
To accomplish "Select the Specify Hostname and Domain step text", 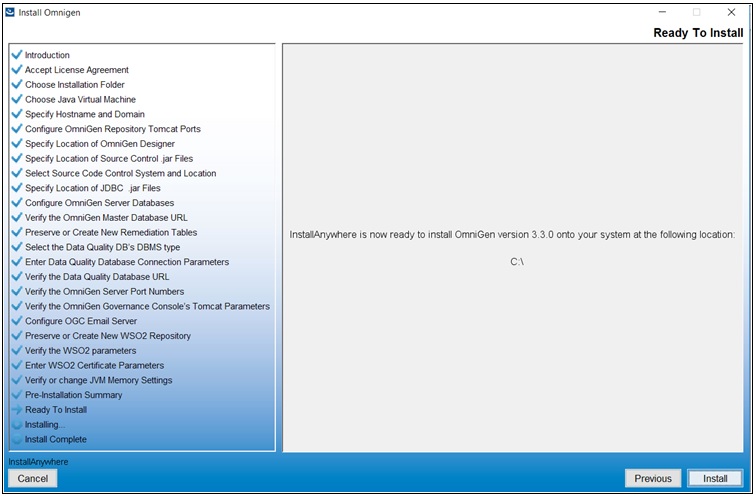I will (85, 114).
